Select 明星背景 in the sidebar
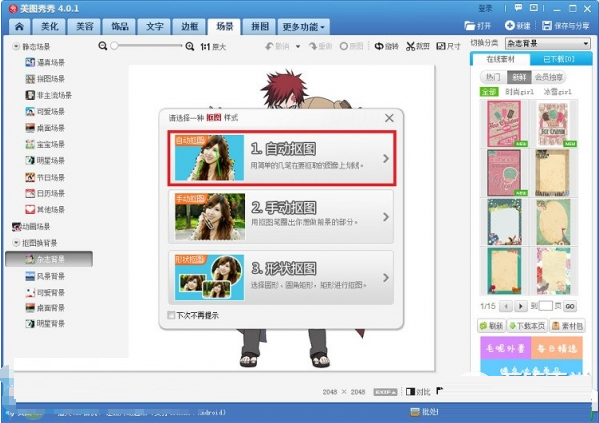 pos(45,324)
